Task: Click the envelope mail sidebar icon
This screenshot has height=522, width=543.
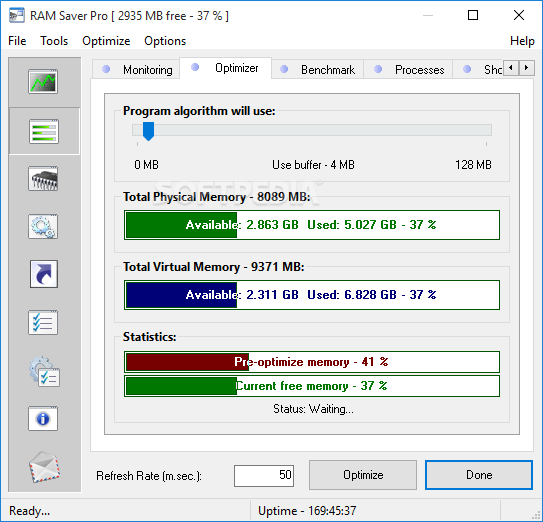Action: click(44, 467)
